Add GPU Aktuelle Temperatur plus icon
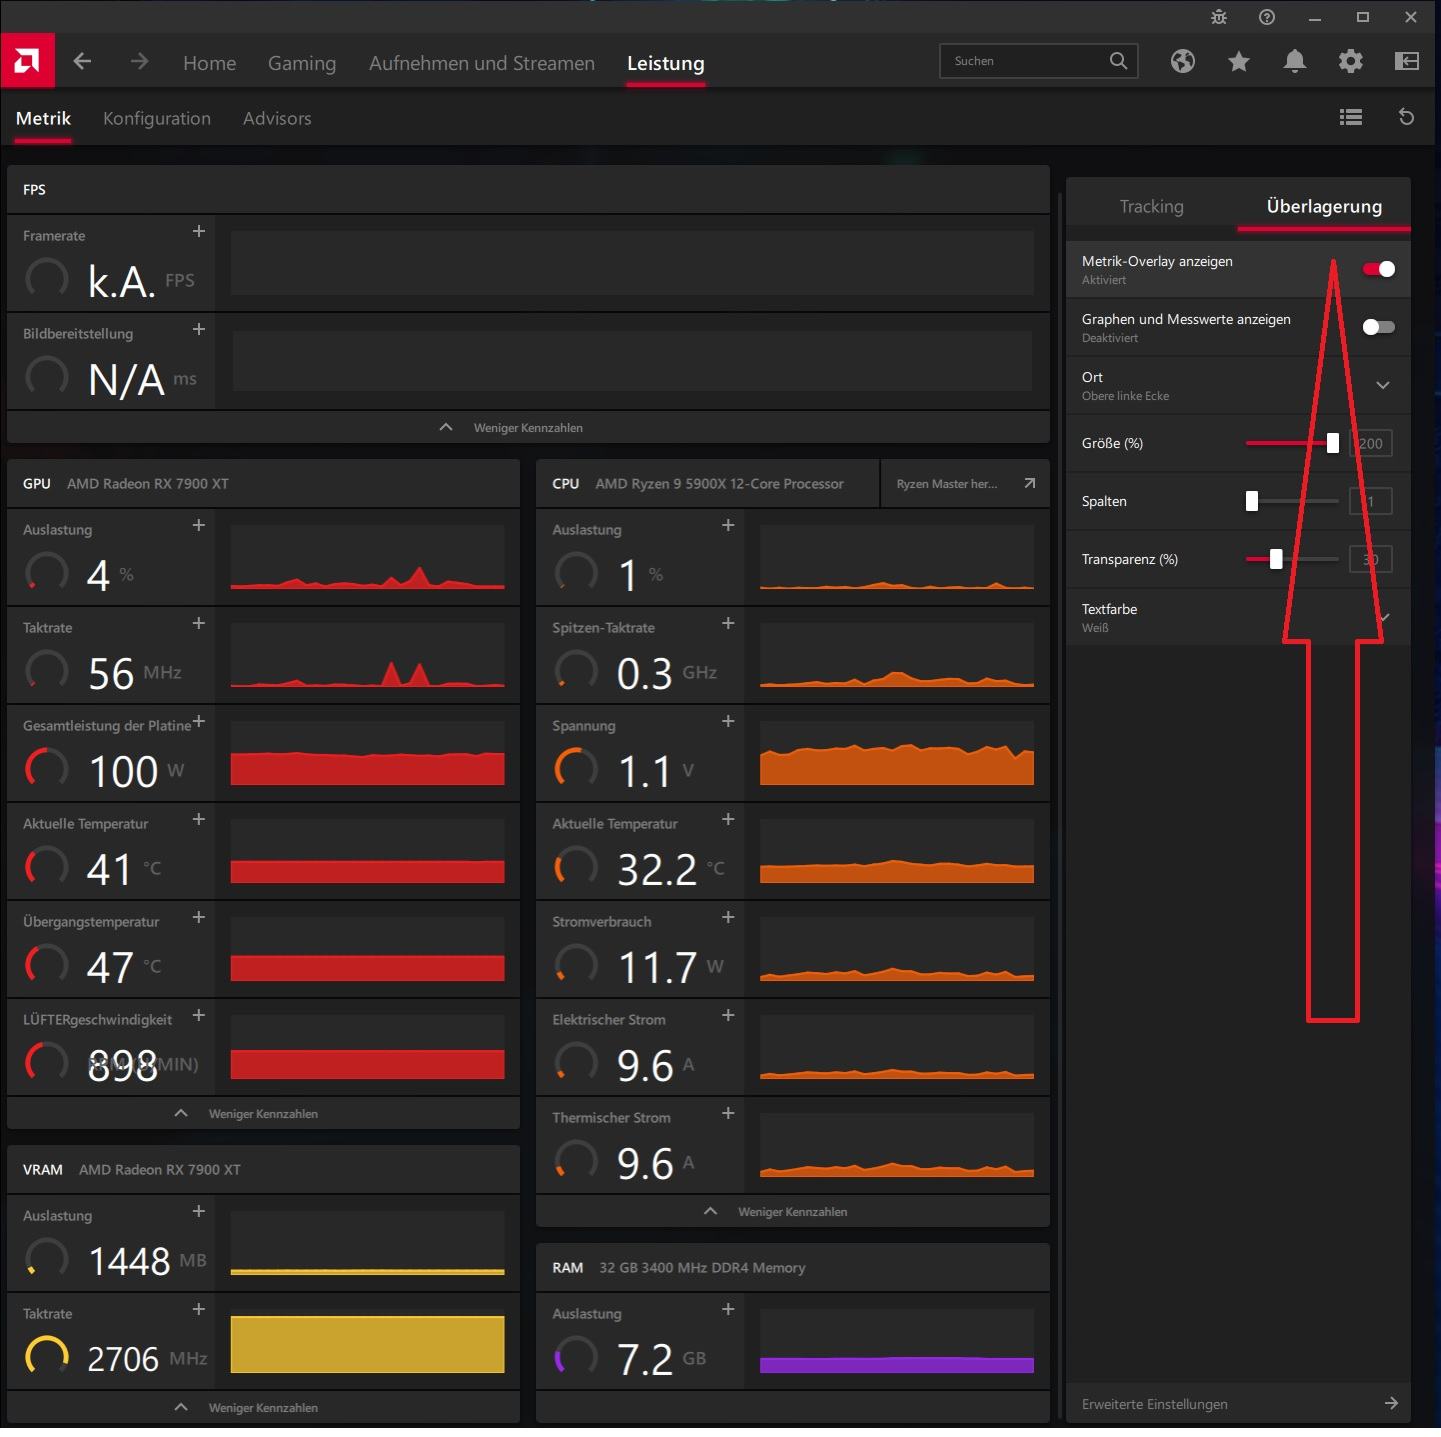Image resolution: width=1441 pixels, height=1437 pixels. (x=198, y=820)
